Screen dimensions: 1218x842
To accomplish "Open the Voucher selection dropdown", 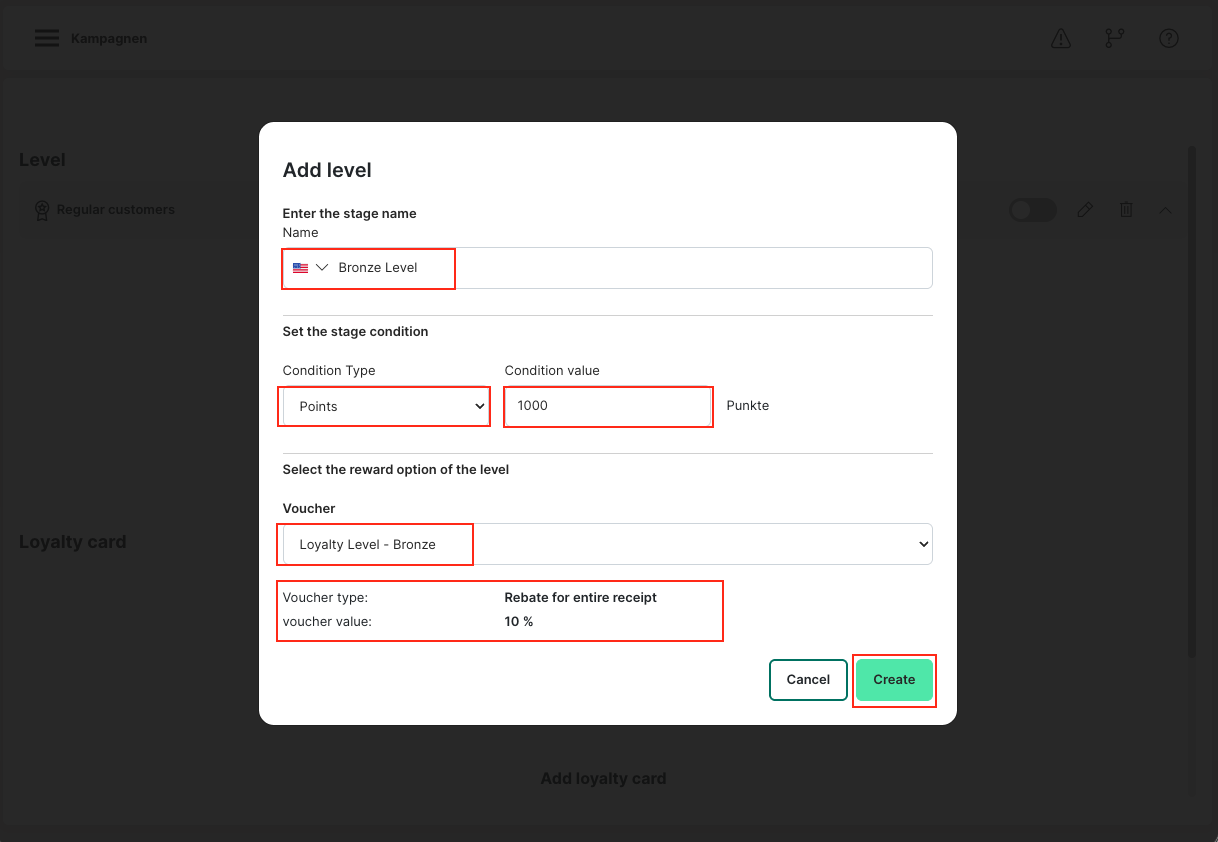I will click(607, 545).
